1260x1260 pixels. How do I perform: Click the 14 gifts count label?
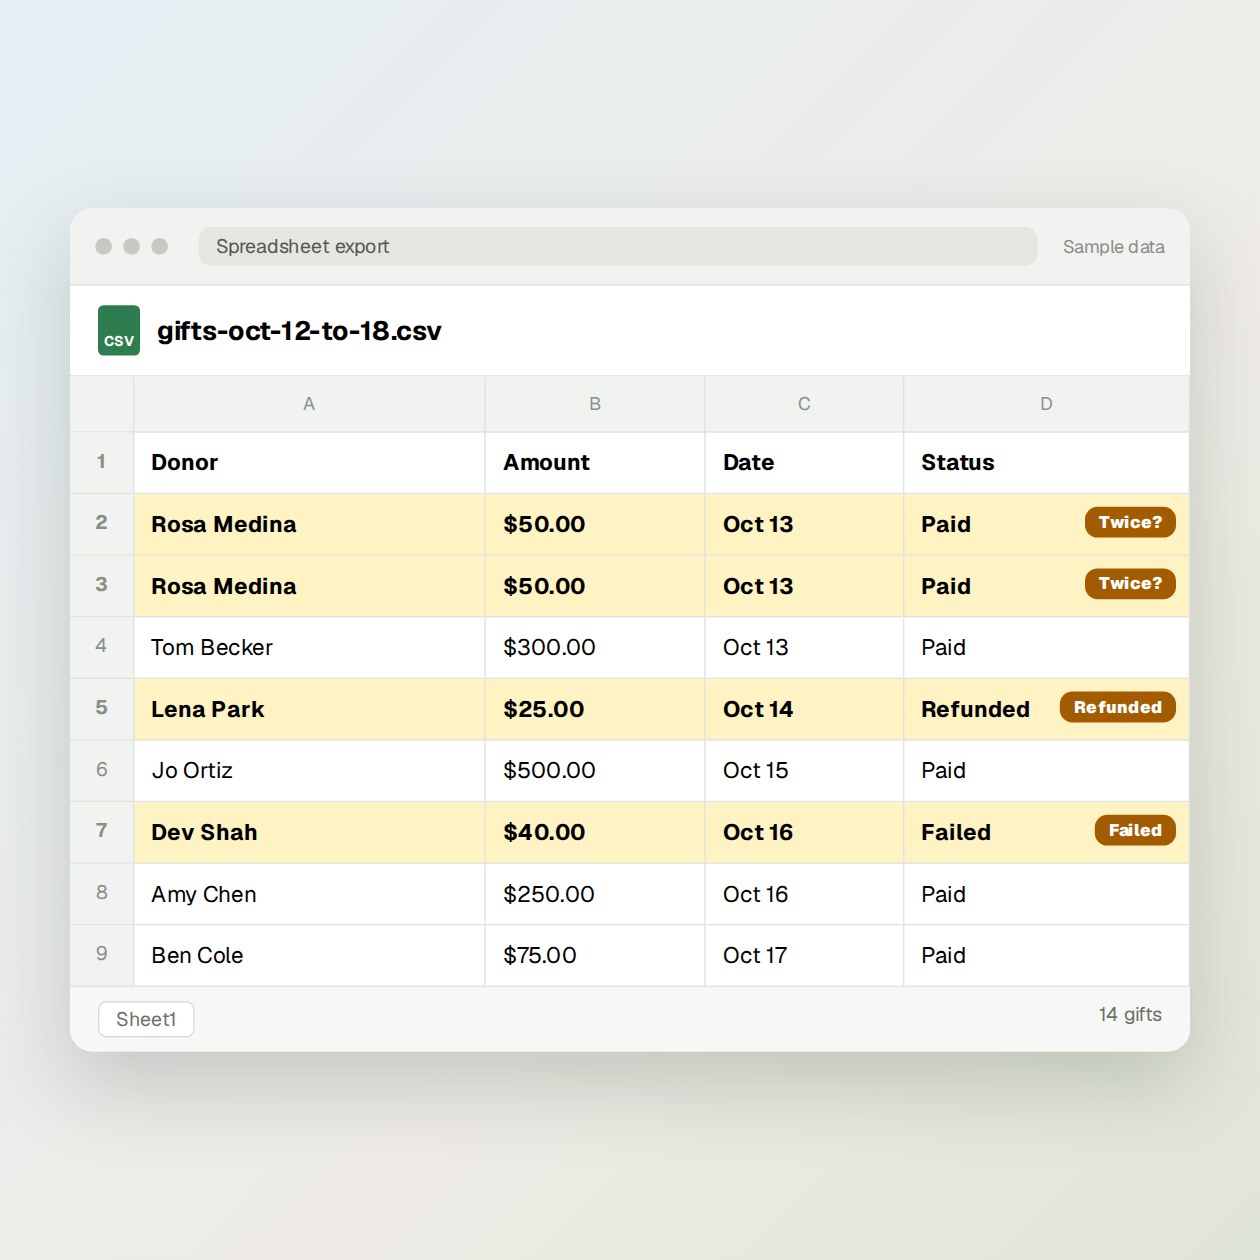click(x=1130, y=1014)
